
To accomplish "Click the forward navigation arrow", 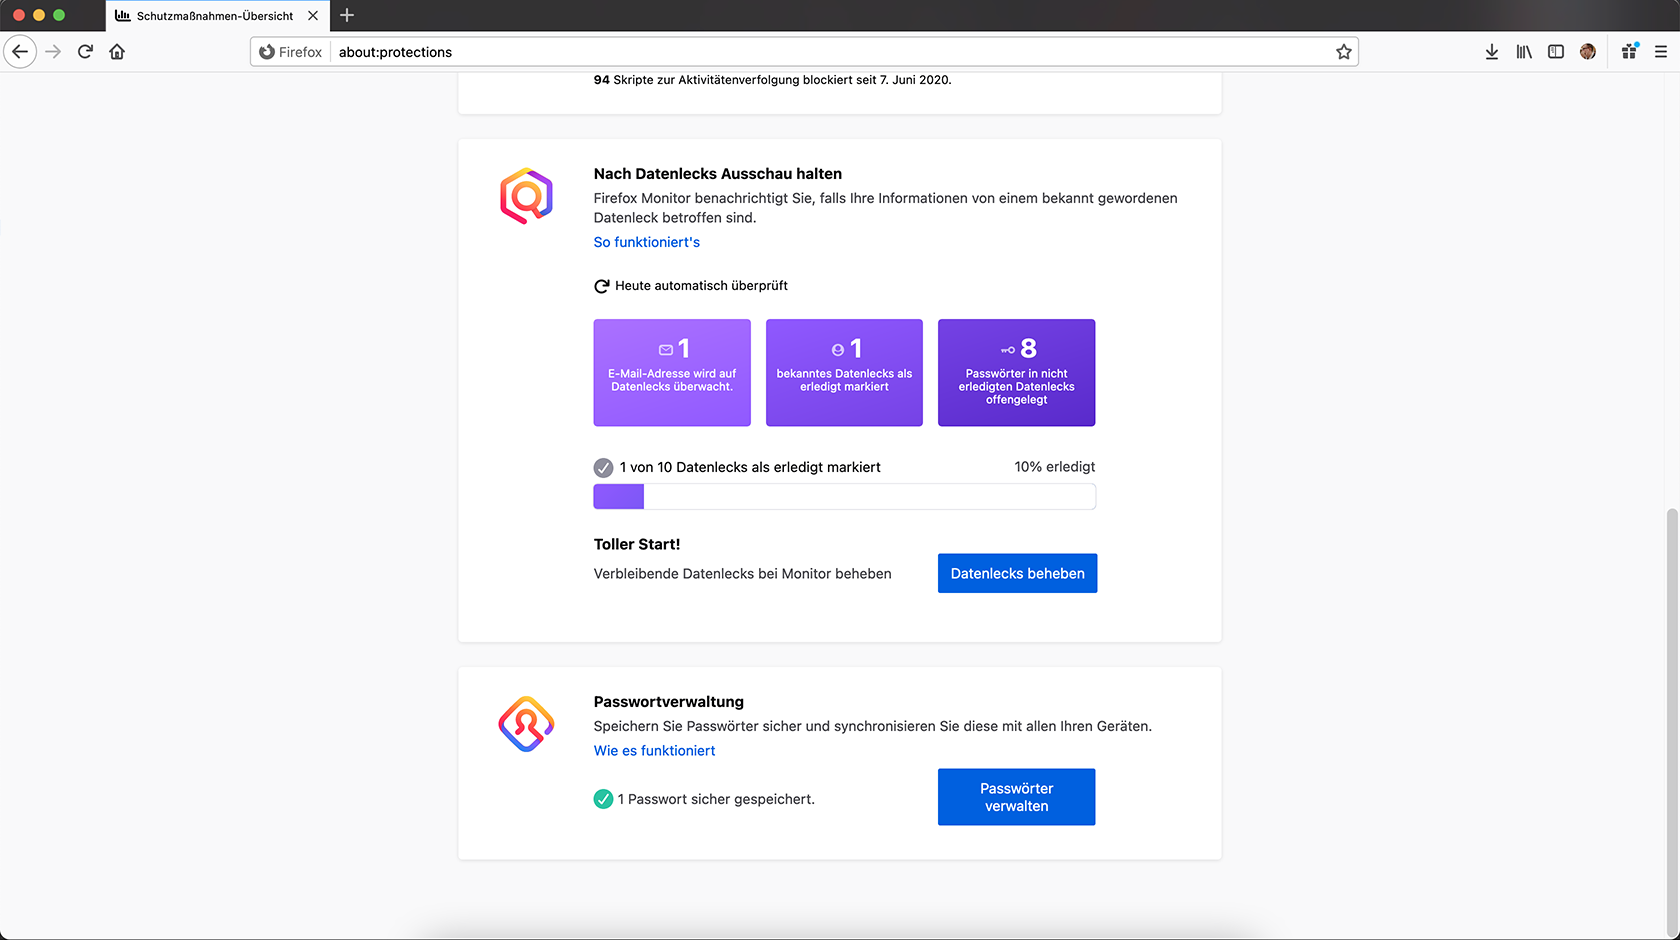I will [x=54, y=52].
